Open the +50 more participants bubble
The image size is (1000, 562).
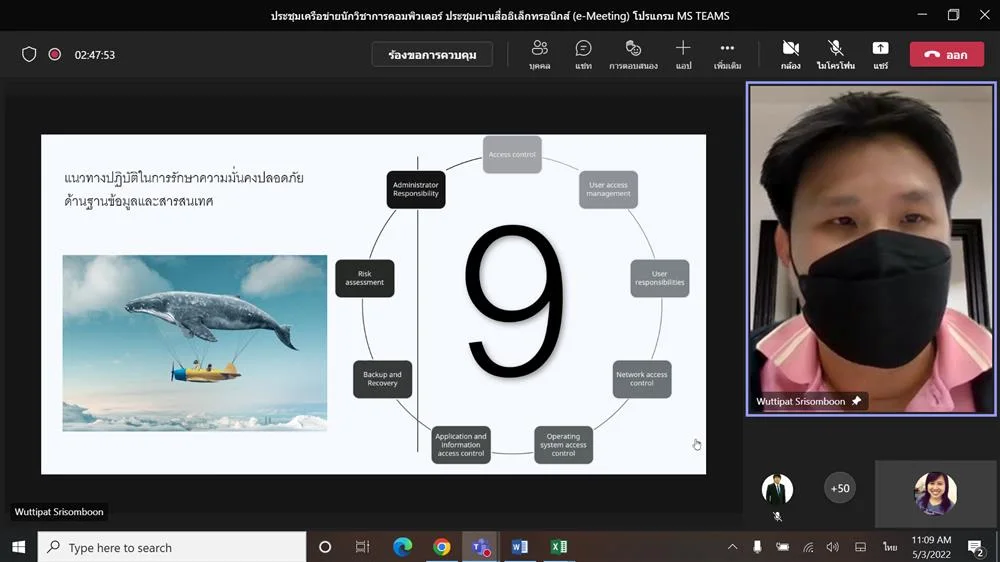pyautogui.click(x=840, y=488)
